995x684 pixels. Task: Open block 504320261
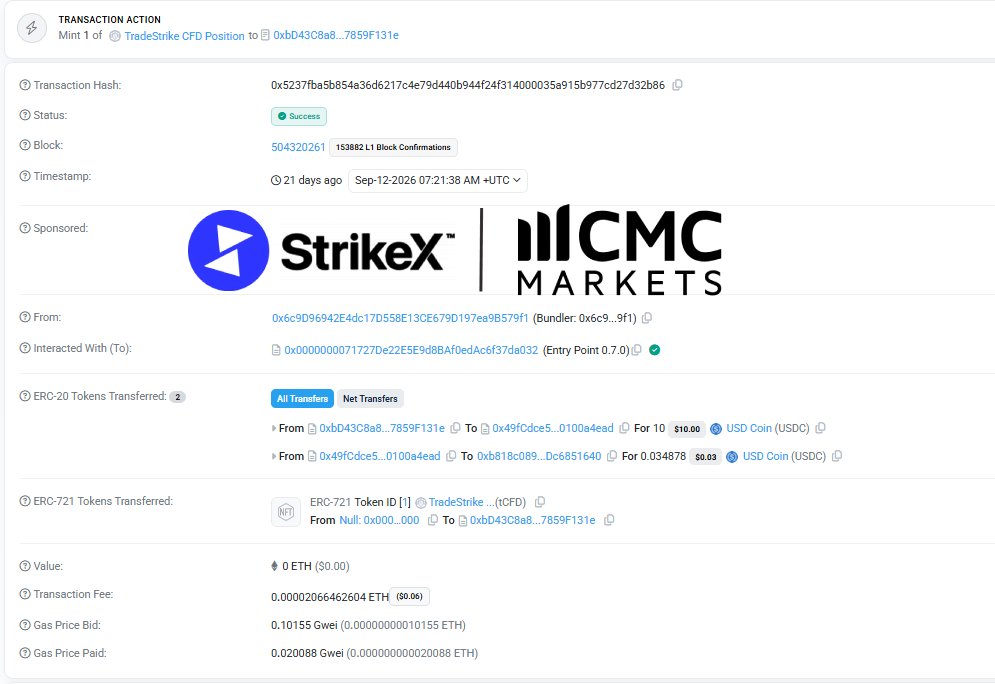pos(298,147)
